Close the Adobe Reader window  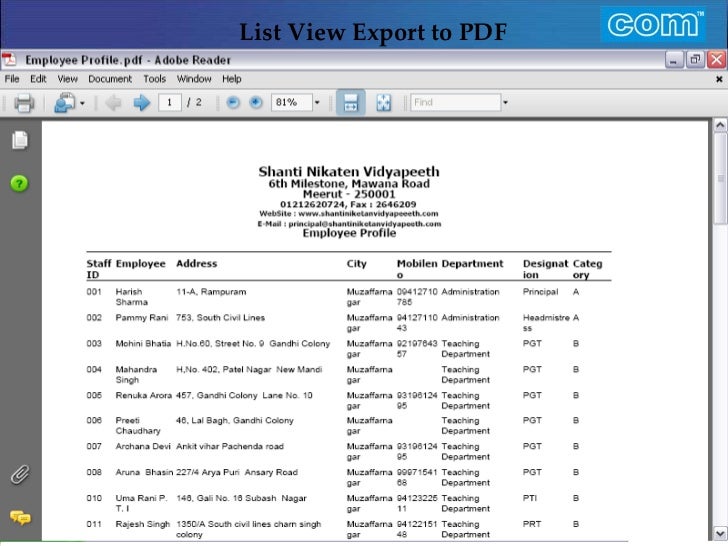pos(716,60)
